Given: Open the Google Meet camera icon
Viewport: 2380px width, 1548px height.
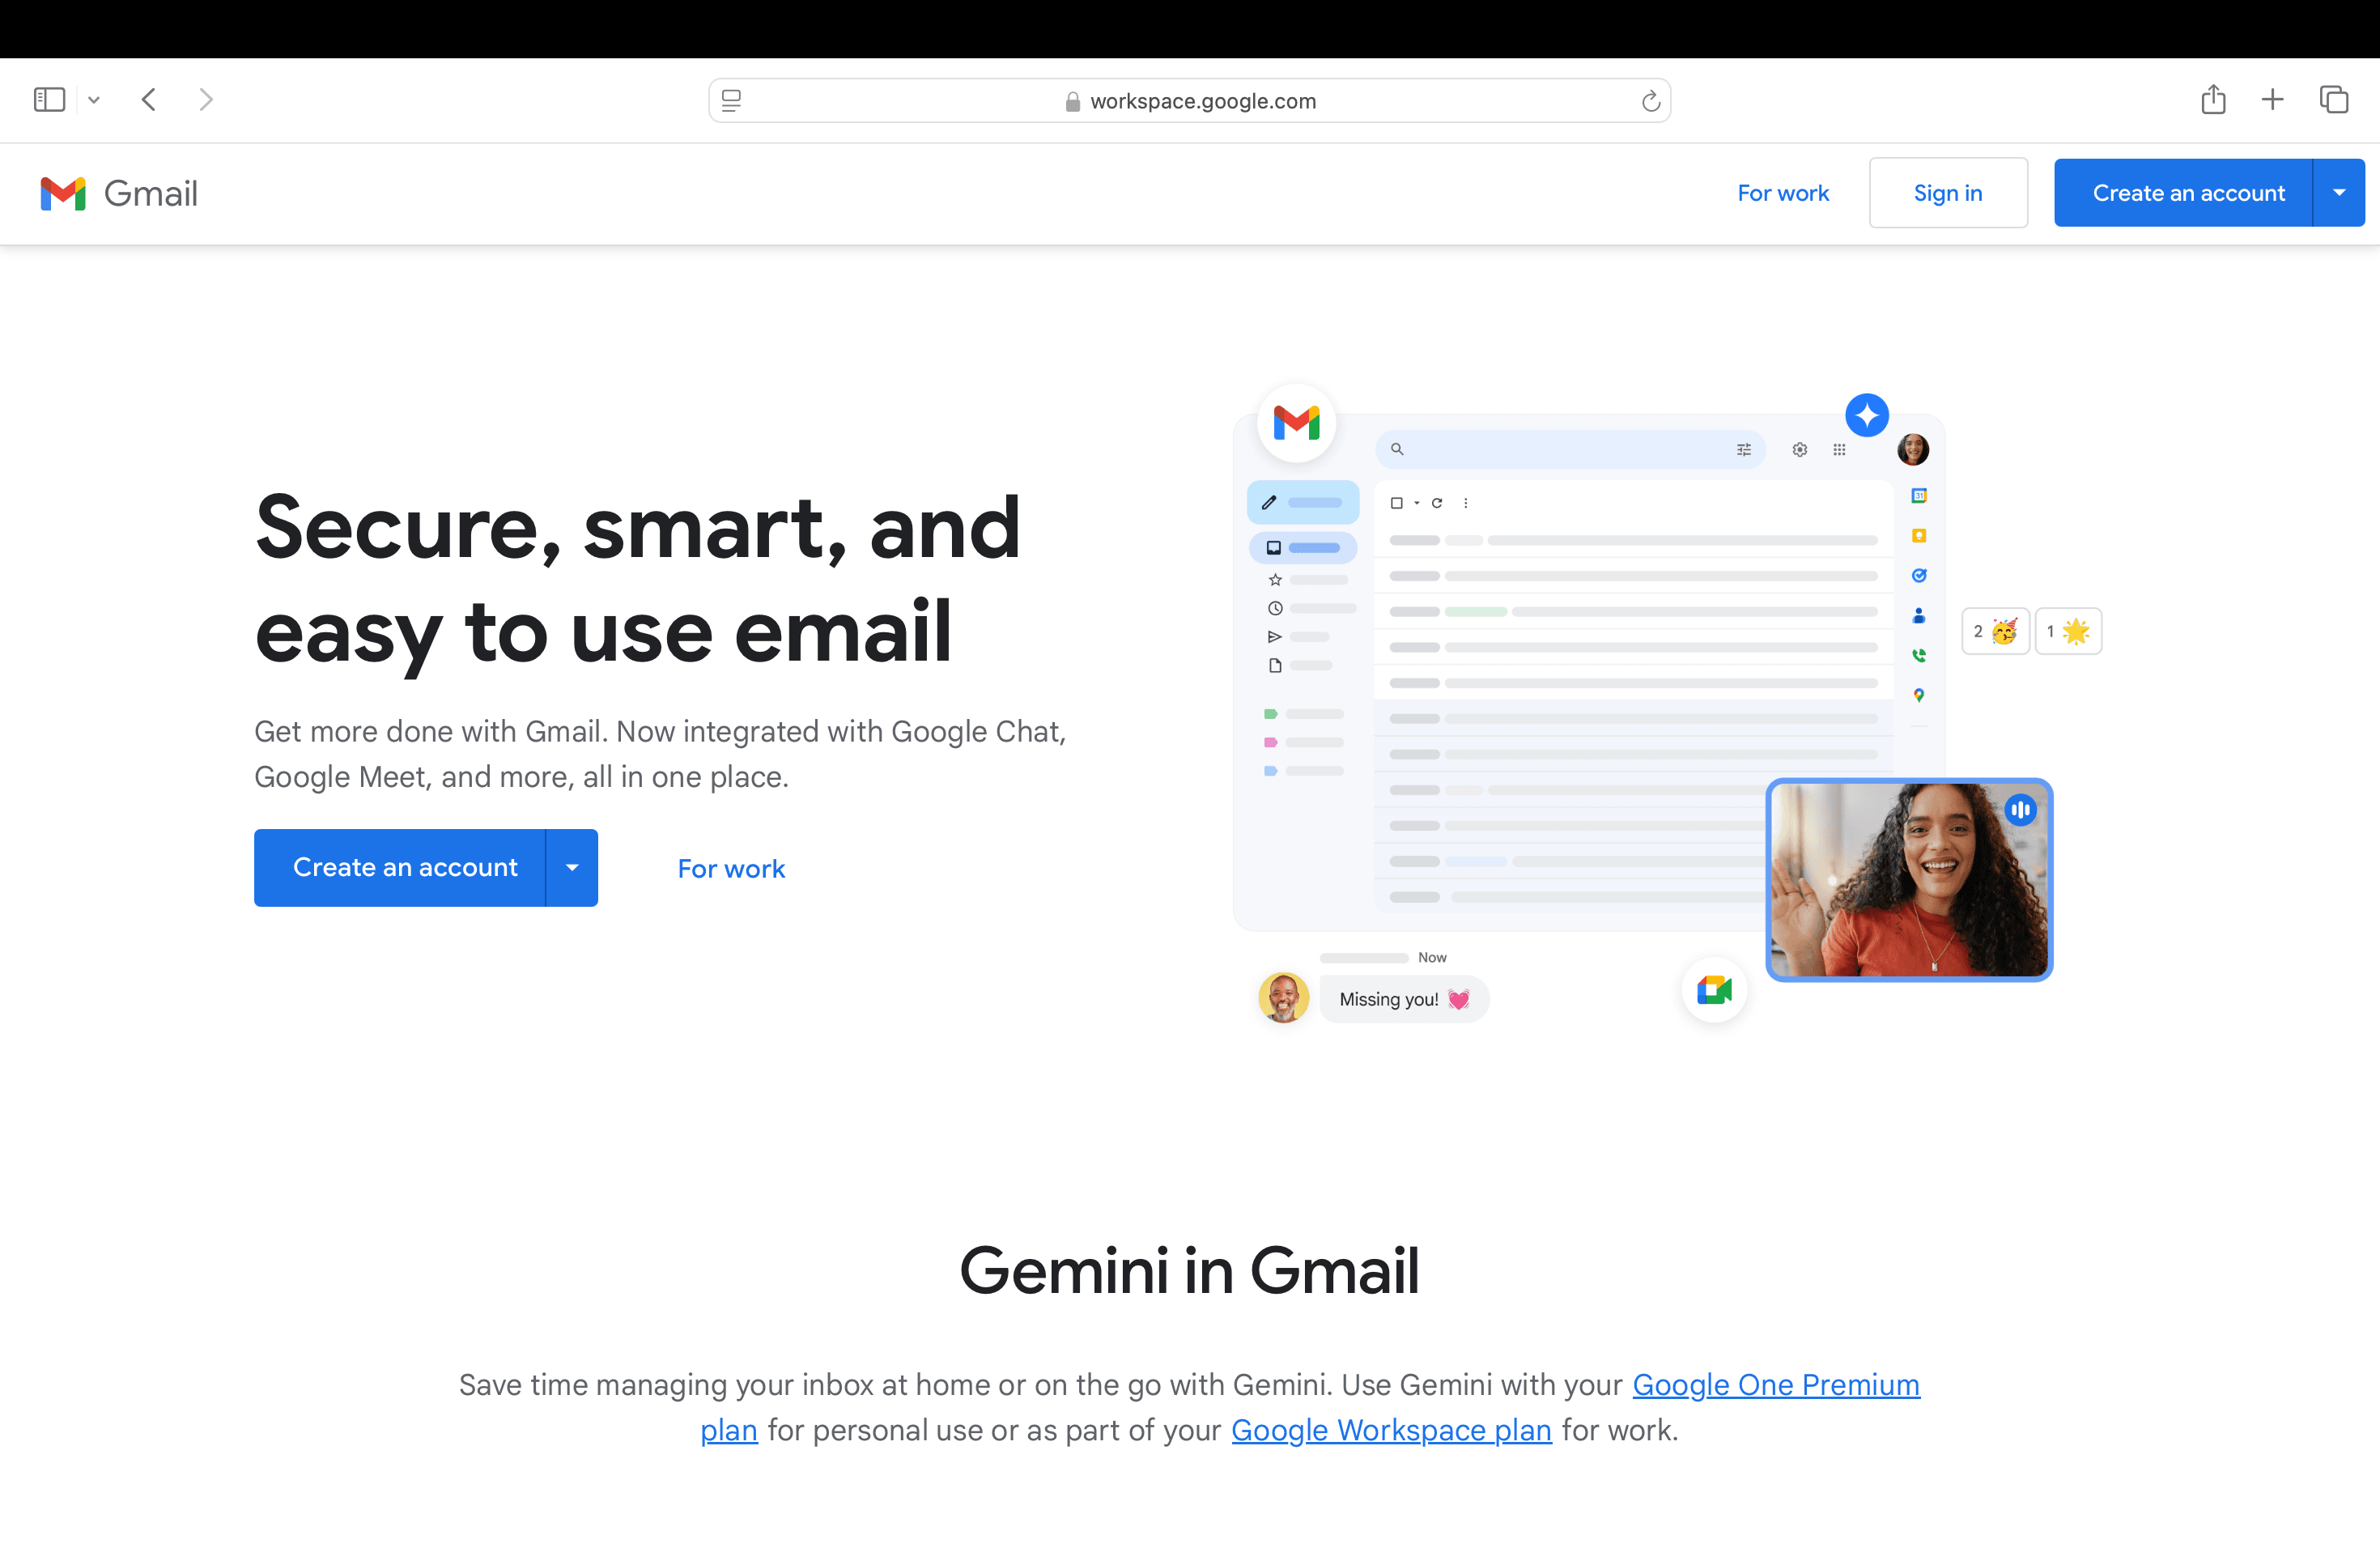Looking at the screenshot, I should click(x=1714, y=990).
